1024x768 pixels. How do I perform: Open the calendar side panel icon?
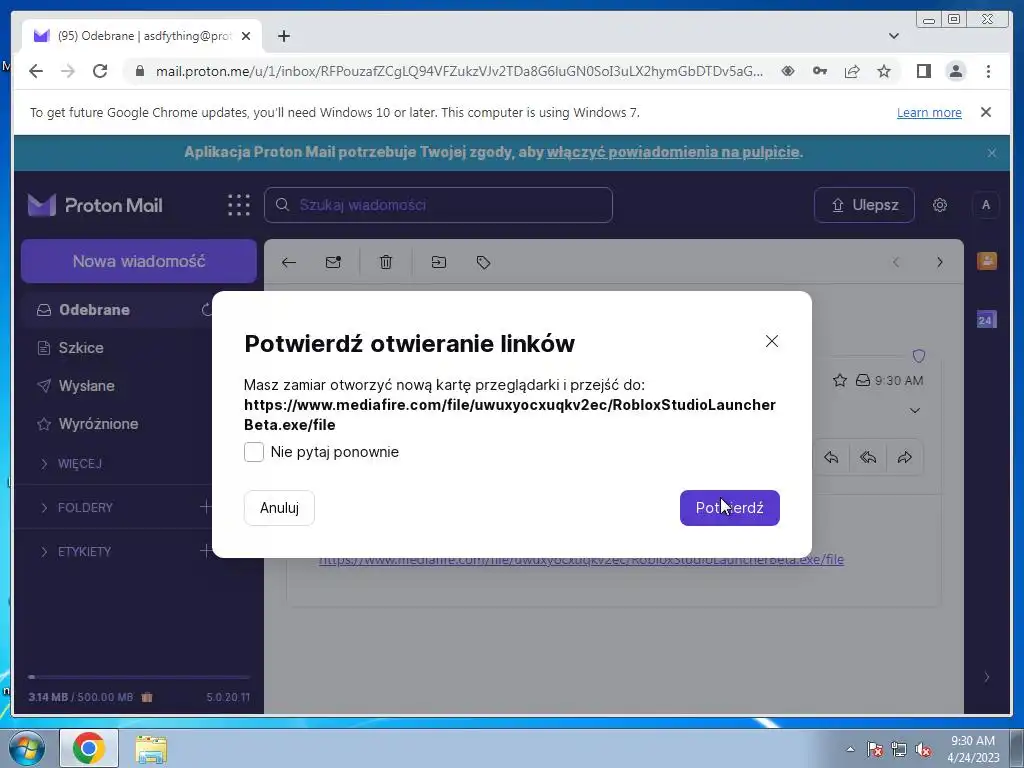(x=986, y=319)
